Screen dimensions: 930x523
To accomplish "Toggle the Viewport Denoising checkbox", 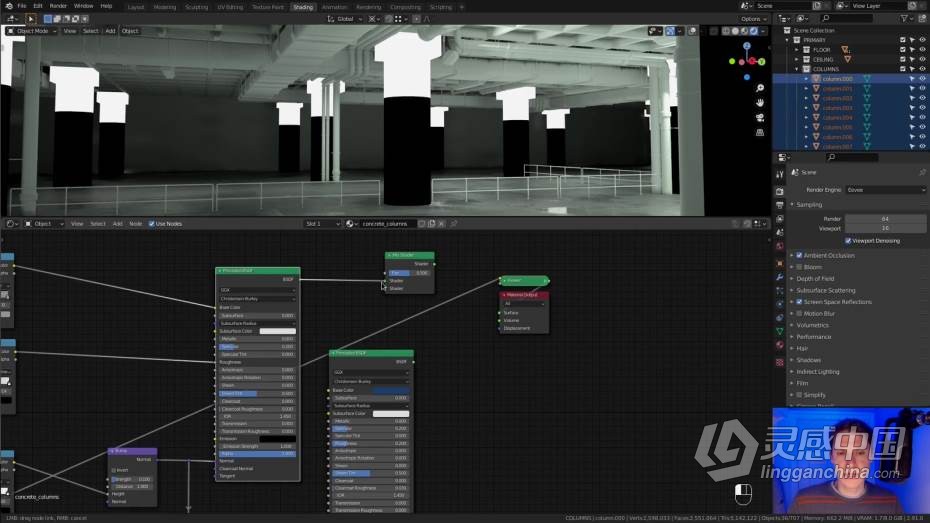I will point(848,241).
